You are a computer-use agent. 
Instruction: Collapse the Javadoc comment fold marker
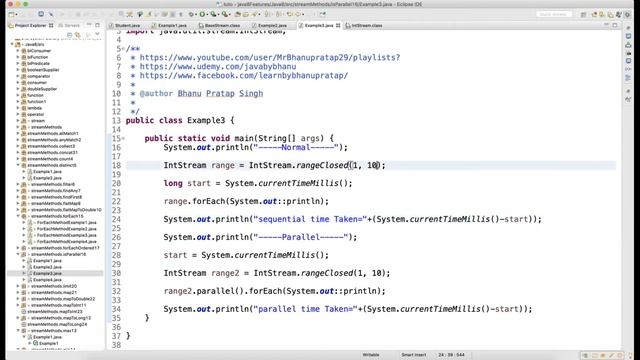(x=123, y=49)
